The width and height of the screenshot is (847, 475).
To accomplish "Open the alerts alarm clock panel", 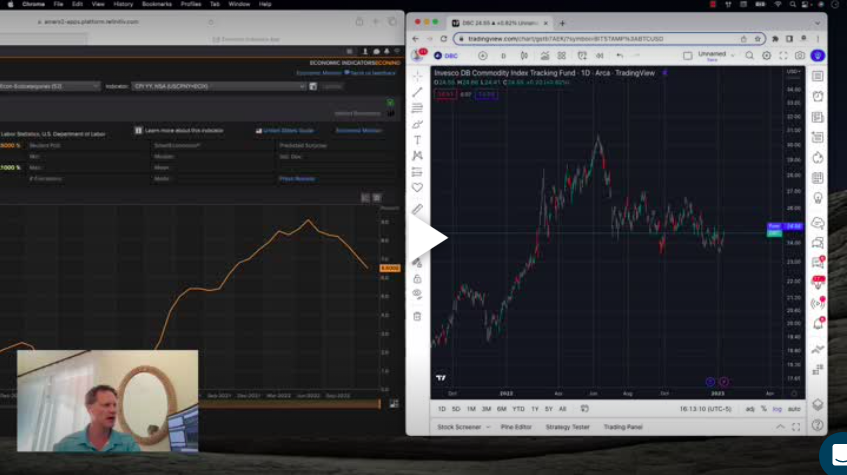I will (817, 96).
